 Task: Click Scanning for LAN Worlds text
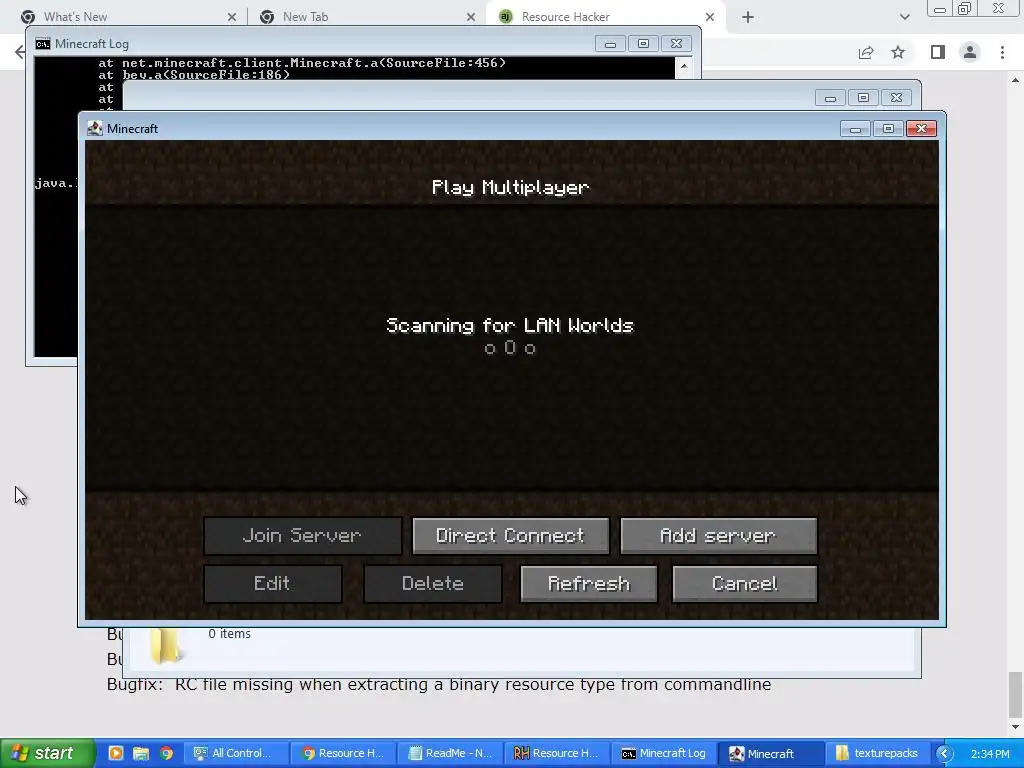tap(510, 325)
